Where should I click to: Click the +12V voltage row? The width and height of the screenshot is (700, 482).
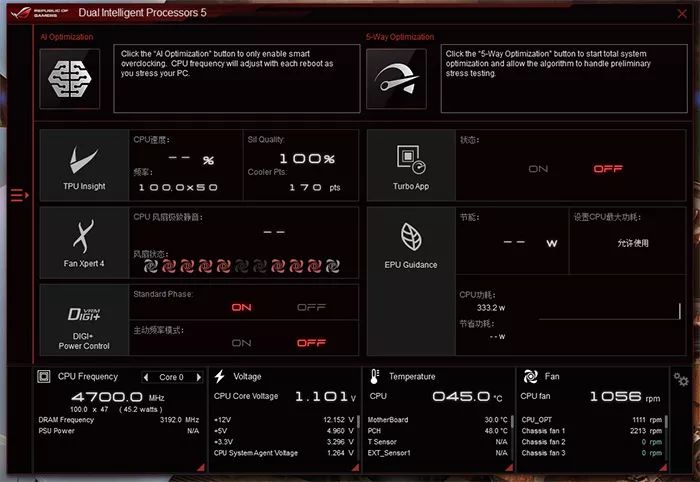[284, 420]
